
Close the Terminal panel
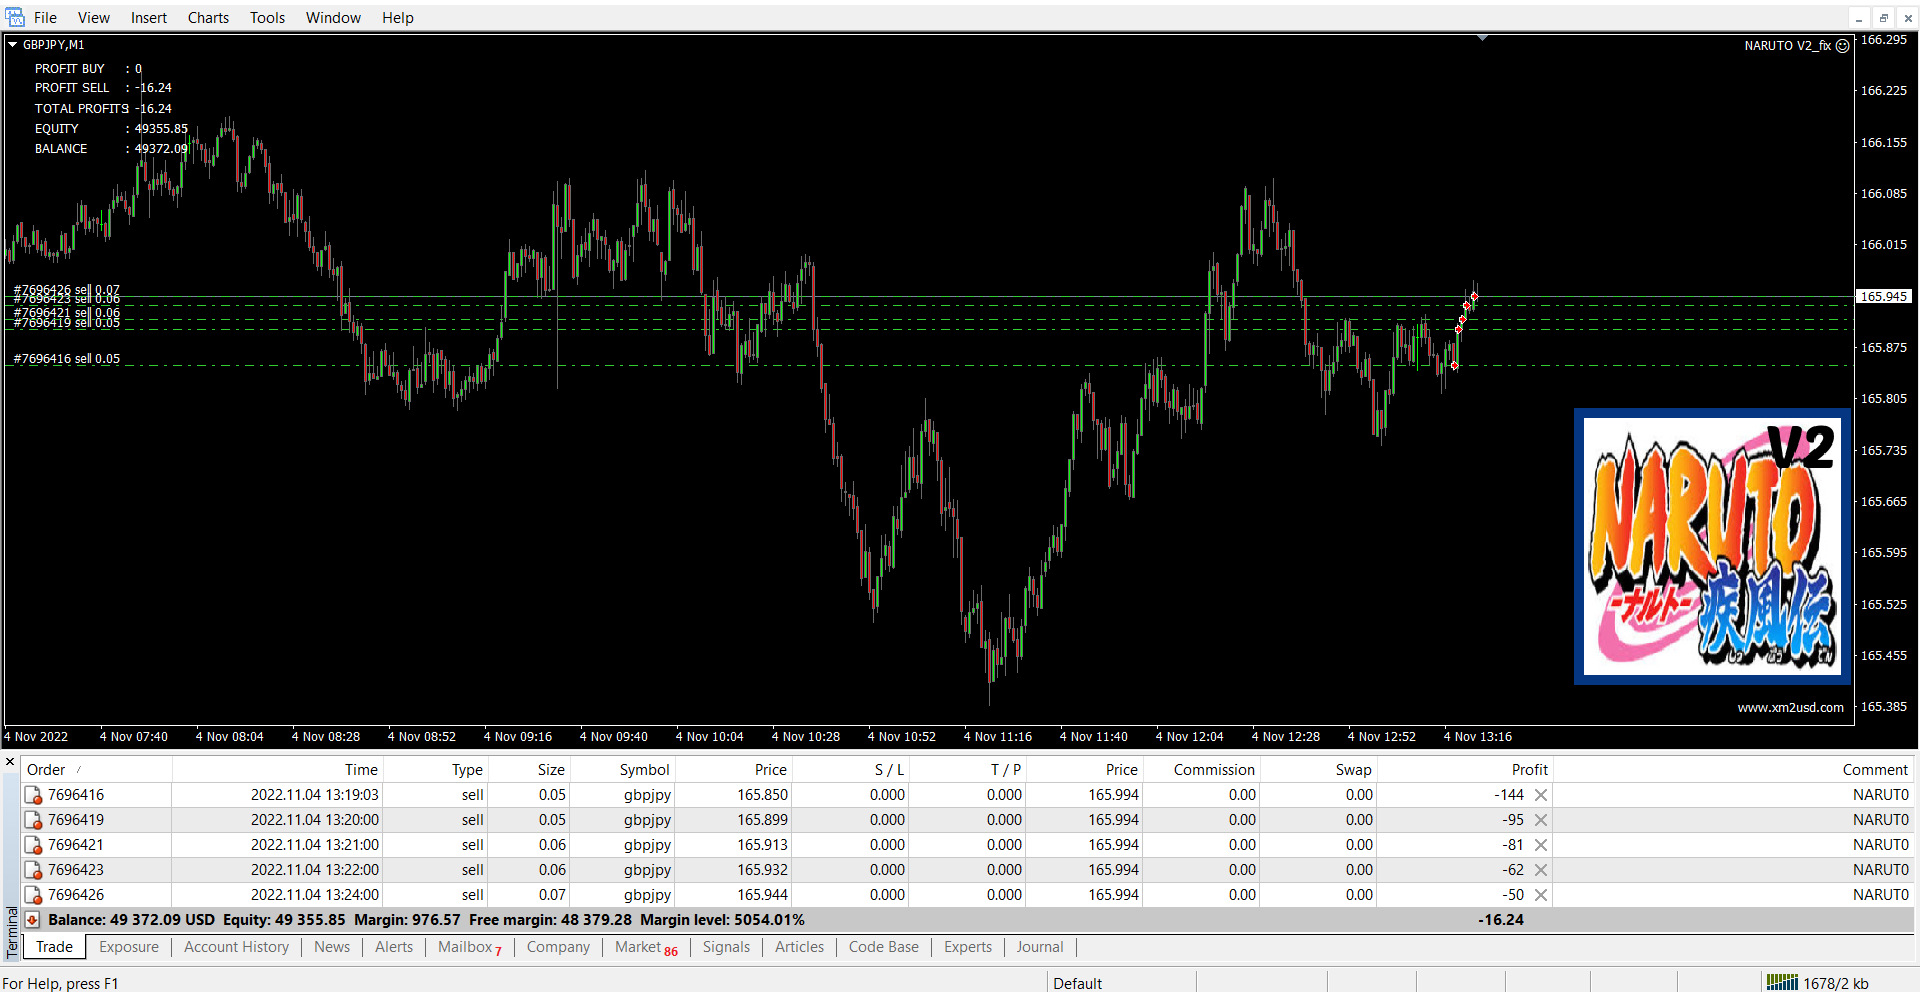pyautogui.click(x=10, y=763)
